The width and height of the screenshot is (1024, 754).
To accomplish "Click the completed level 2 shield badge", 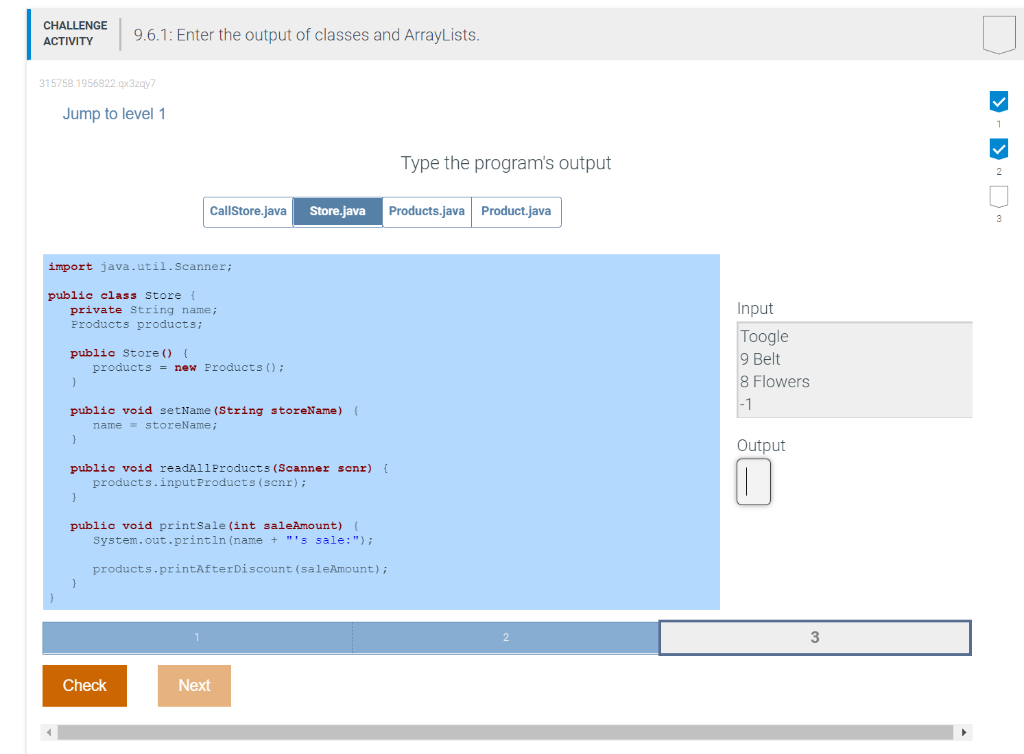I will point(997,148).
